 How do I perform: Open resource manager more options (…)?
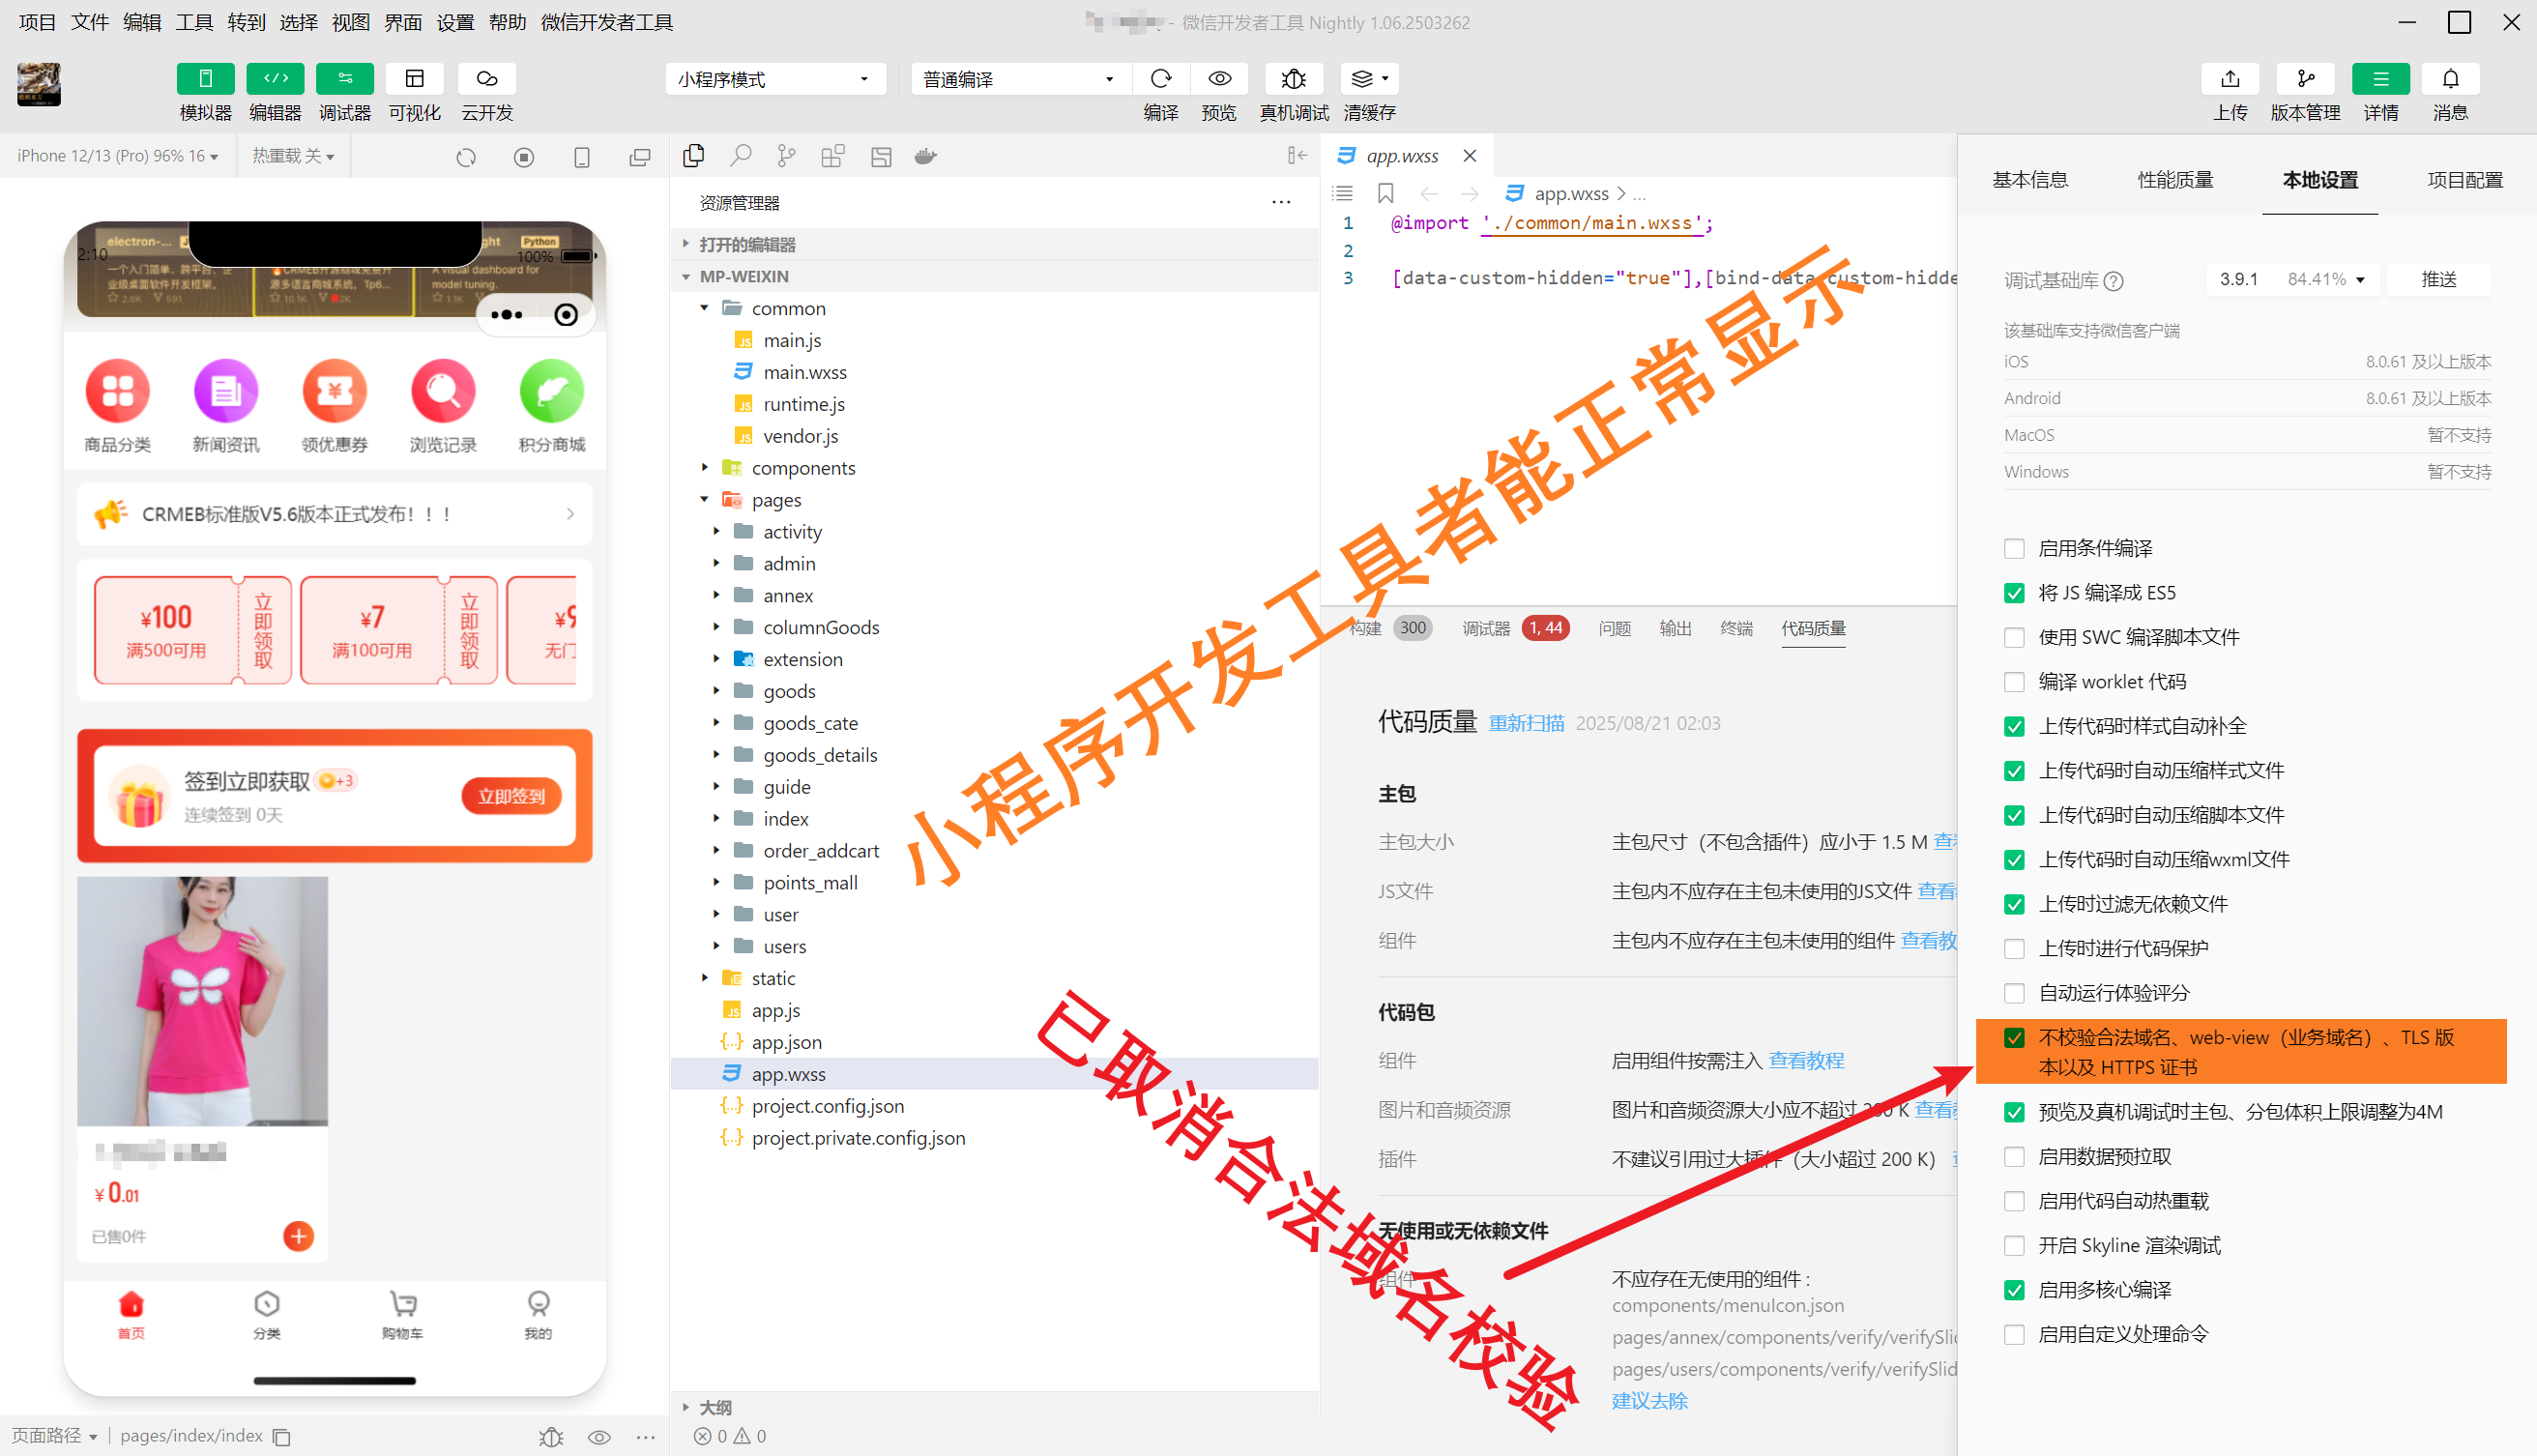1281,203
